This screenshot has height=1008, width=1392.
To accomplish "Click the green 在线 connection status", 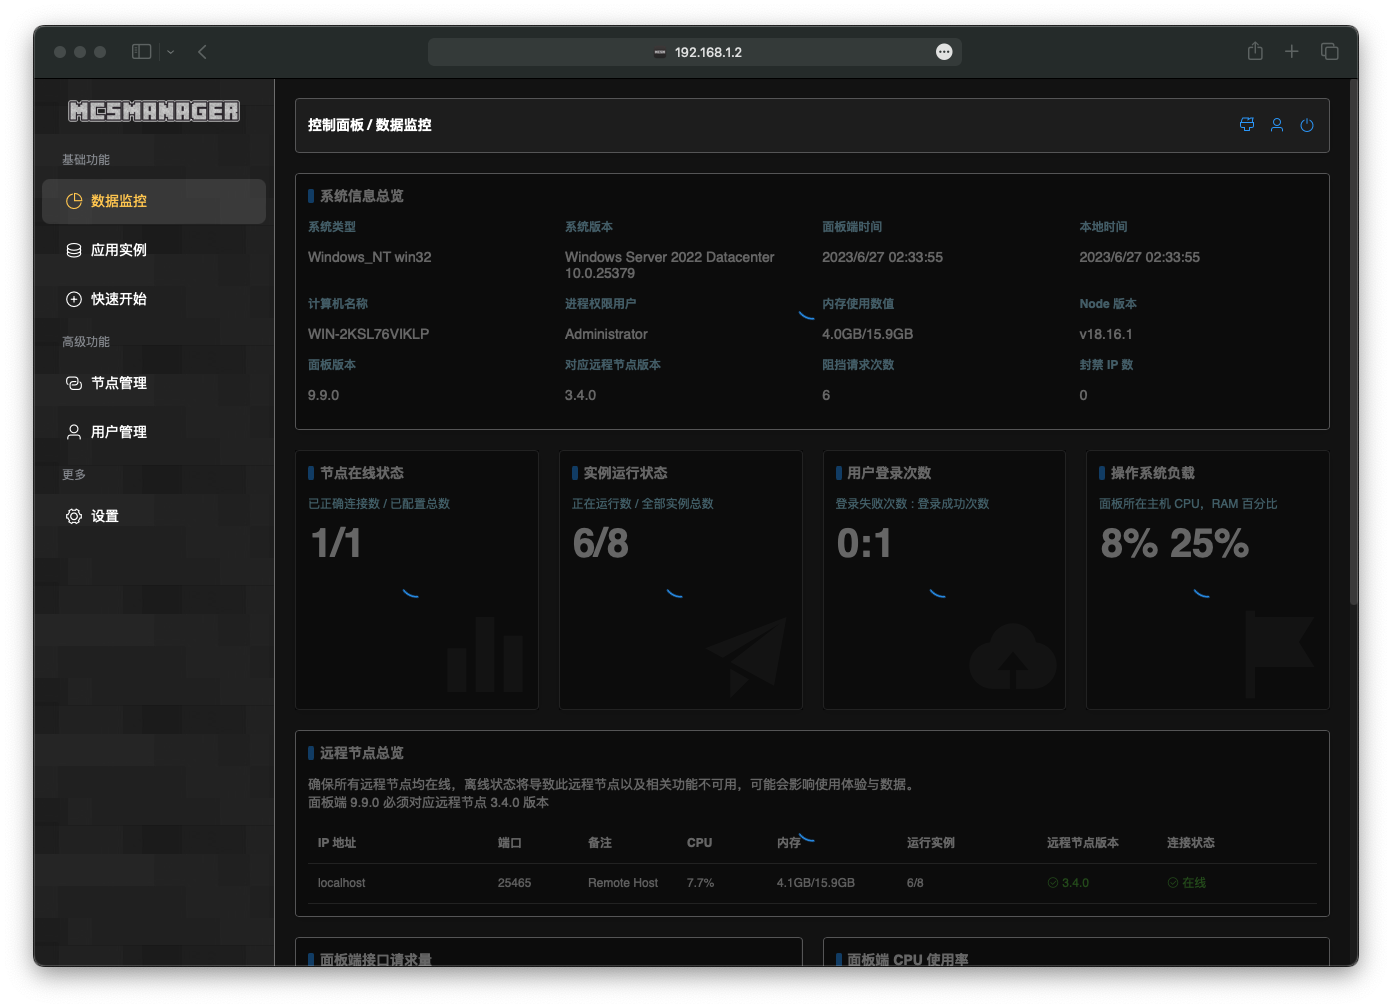I will pyautogui.click(x=1187, y=883).
